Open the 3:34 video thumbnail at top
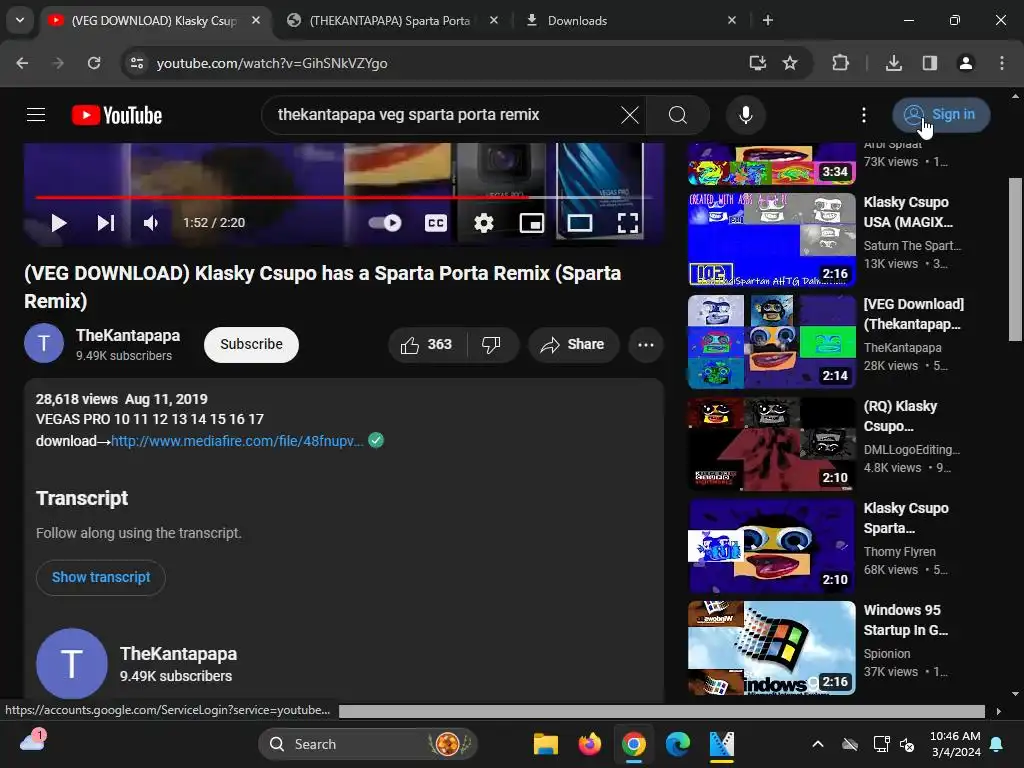Viewport: 1024px width, 768px height. coord(772,164)
